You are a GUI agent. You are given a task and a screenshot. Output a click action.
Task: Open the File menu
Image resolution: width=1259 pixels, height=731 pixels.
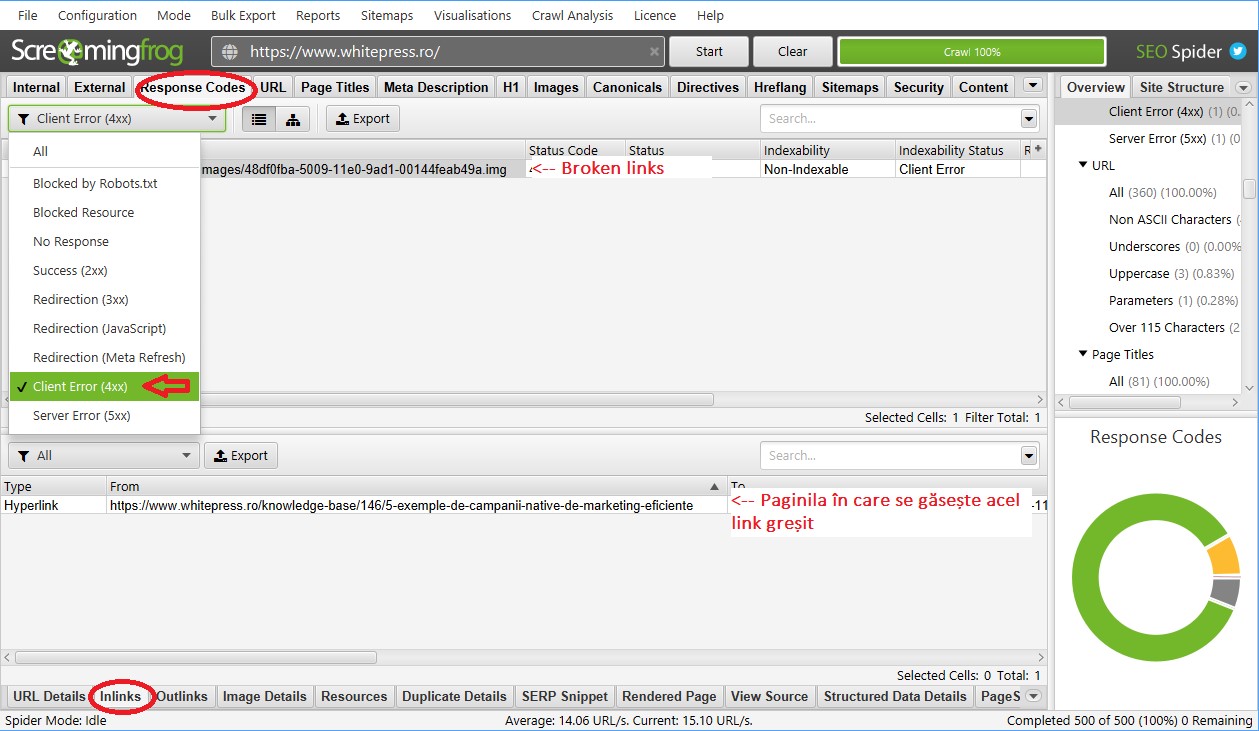pyautogui.click(x=28, y=16)
